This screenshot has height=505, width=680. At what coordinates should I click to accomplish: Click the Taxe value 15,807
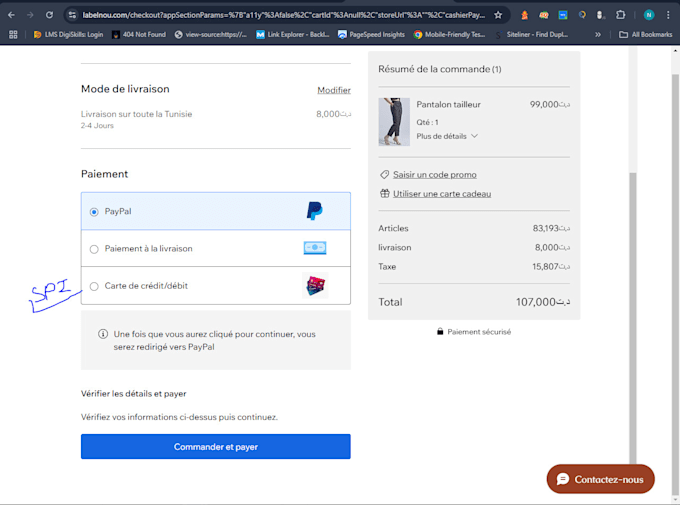[x=551, y=266]
